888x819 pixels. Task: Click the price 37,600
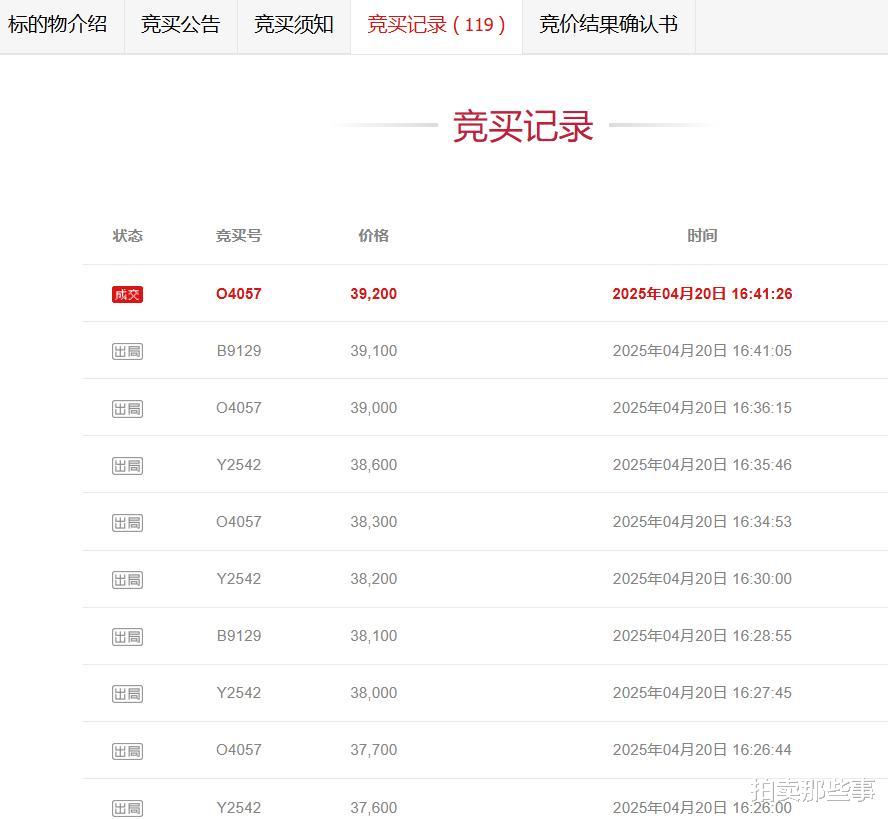374,808
